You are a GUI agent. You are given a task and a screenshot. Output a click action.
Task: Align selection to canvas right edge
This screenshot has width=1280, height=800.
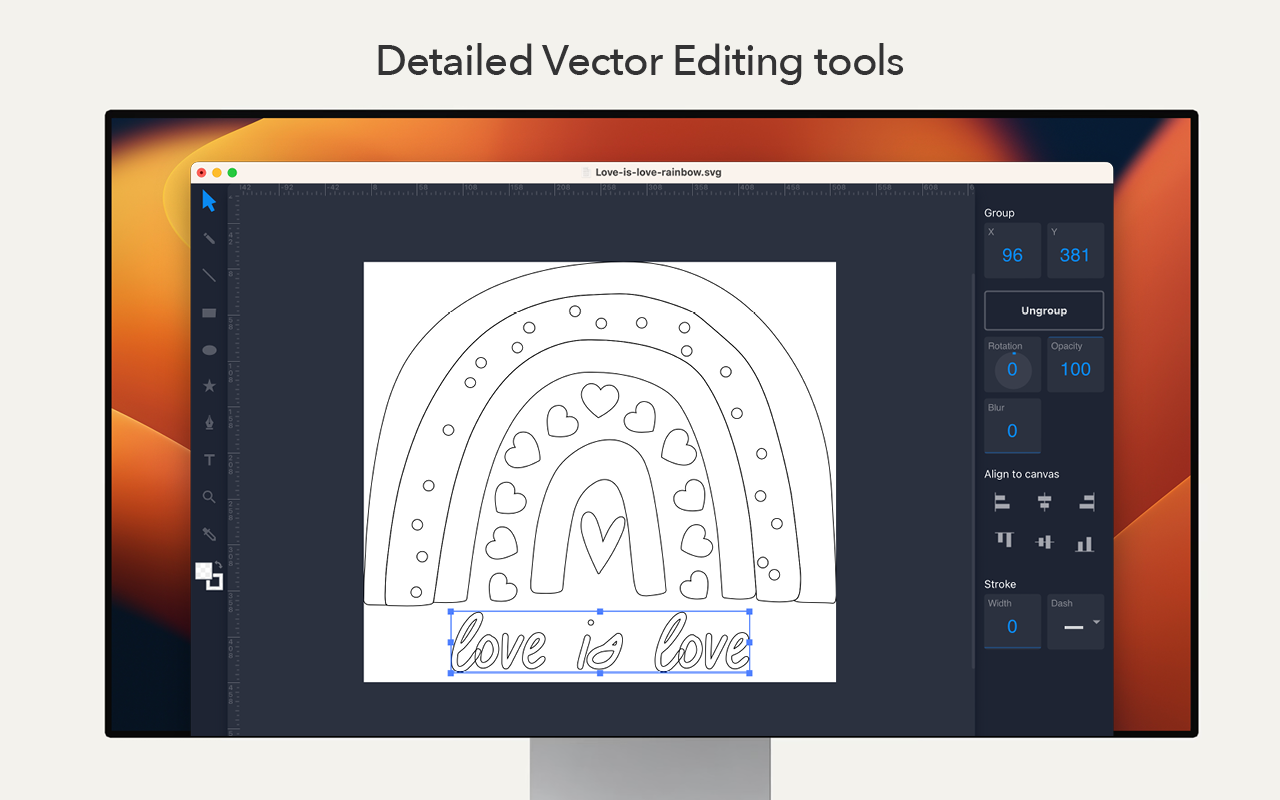click(1086, 502)
